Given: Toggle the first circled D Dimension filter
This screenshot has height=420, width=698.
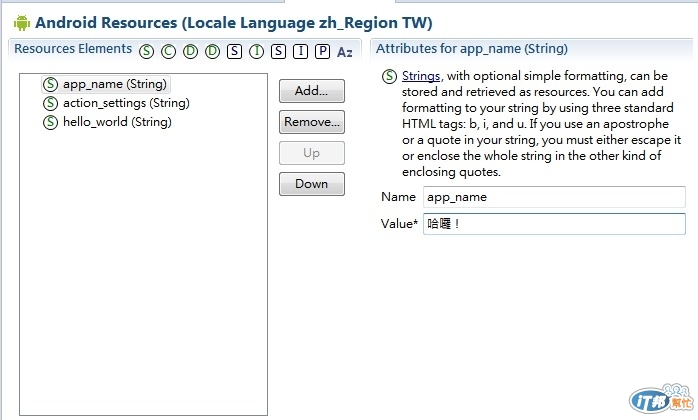Looking at the screenshot, I should pyautogui.click(x=190, y=51).
